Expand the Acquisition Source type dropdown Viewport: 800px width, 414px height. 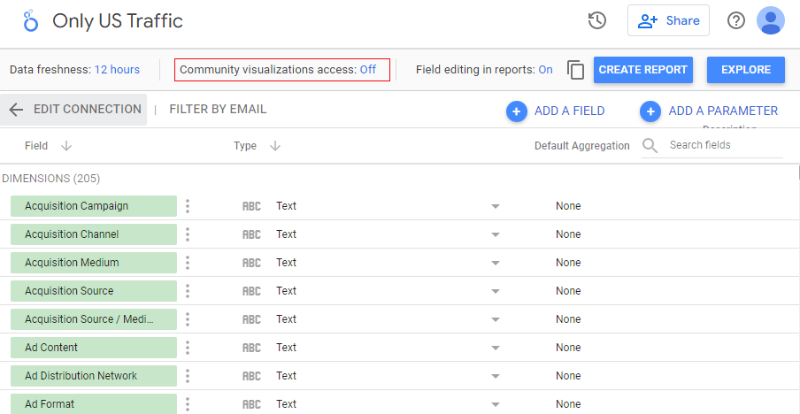pyautogui.click(x=495, y=291)
